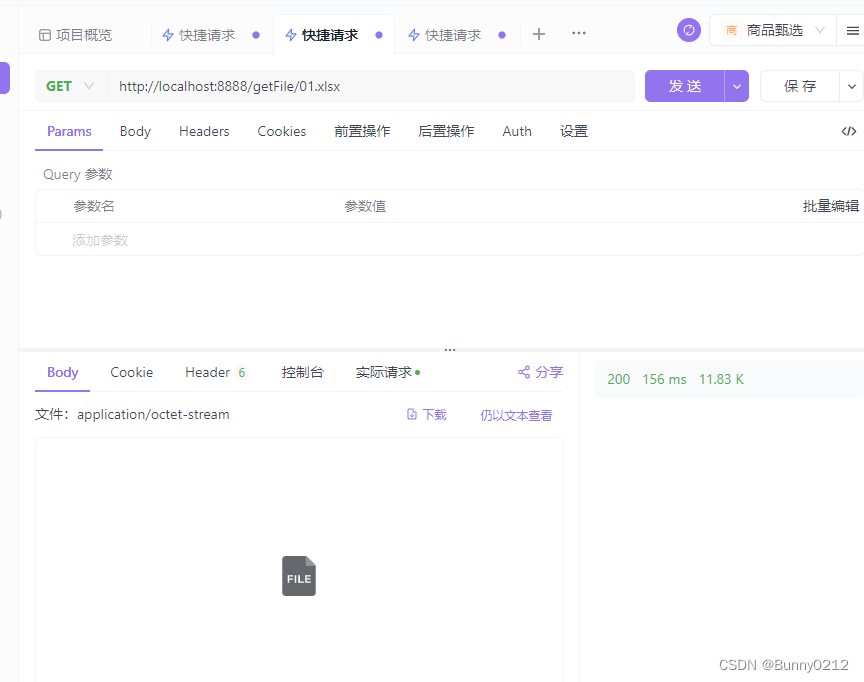
Task: Click 批量编辑 bulk edit link
Action: [830, 206]
